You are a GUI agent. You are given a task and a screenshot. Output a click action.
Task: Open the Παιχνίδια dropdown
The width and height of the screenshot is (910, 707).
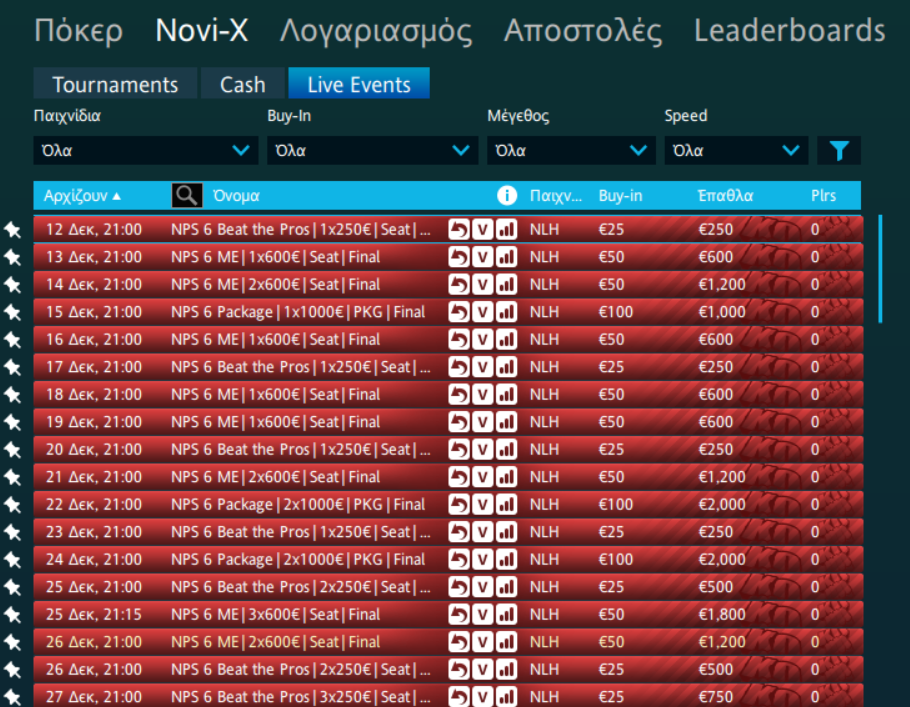(x=145, y=151)
